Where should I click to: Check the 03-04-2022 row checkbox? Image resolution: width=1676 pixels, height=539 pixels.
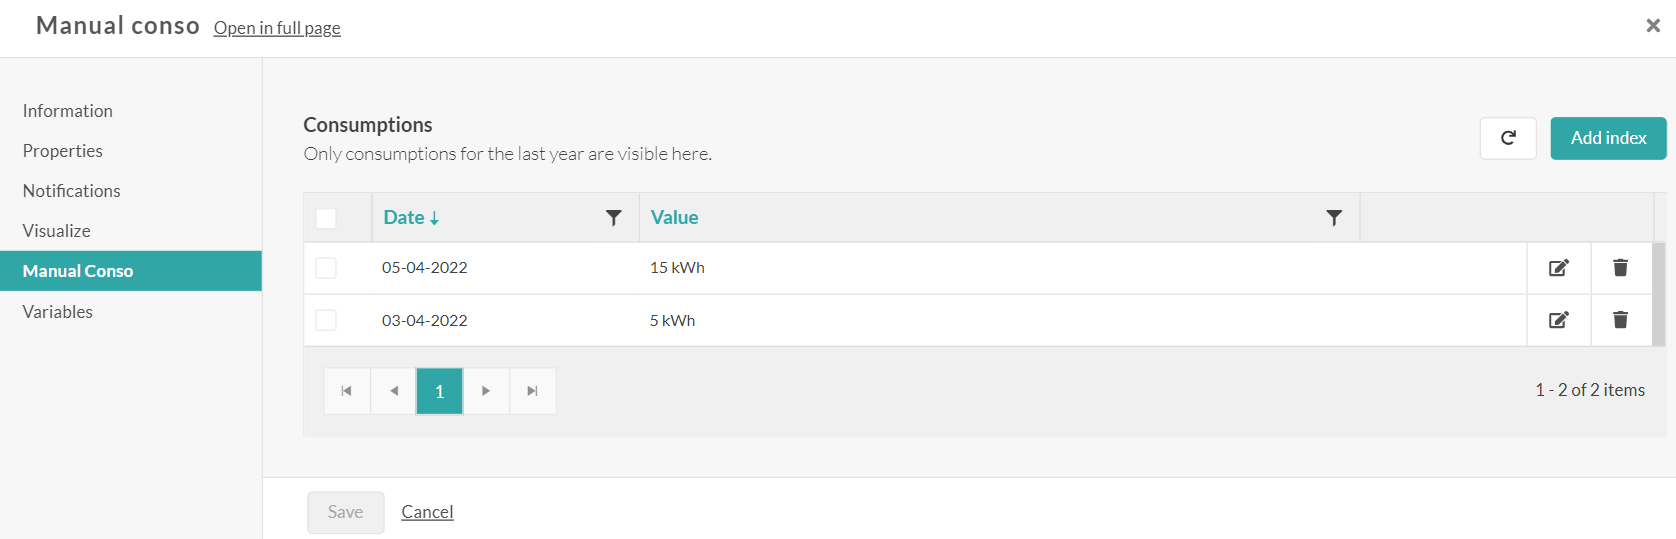[x=326, y=320]
